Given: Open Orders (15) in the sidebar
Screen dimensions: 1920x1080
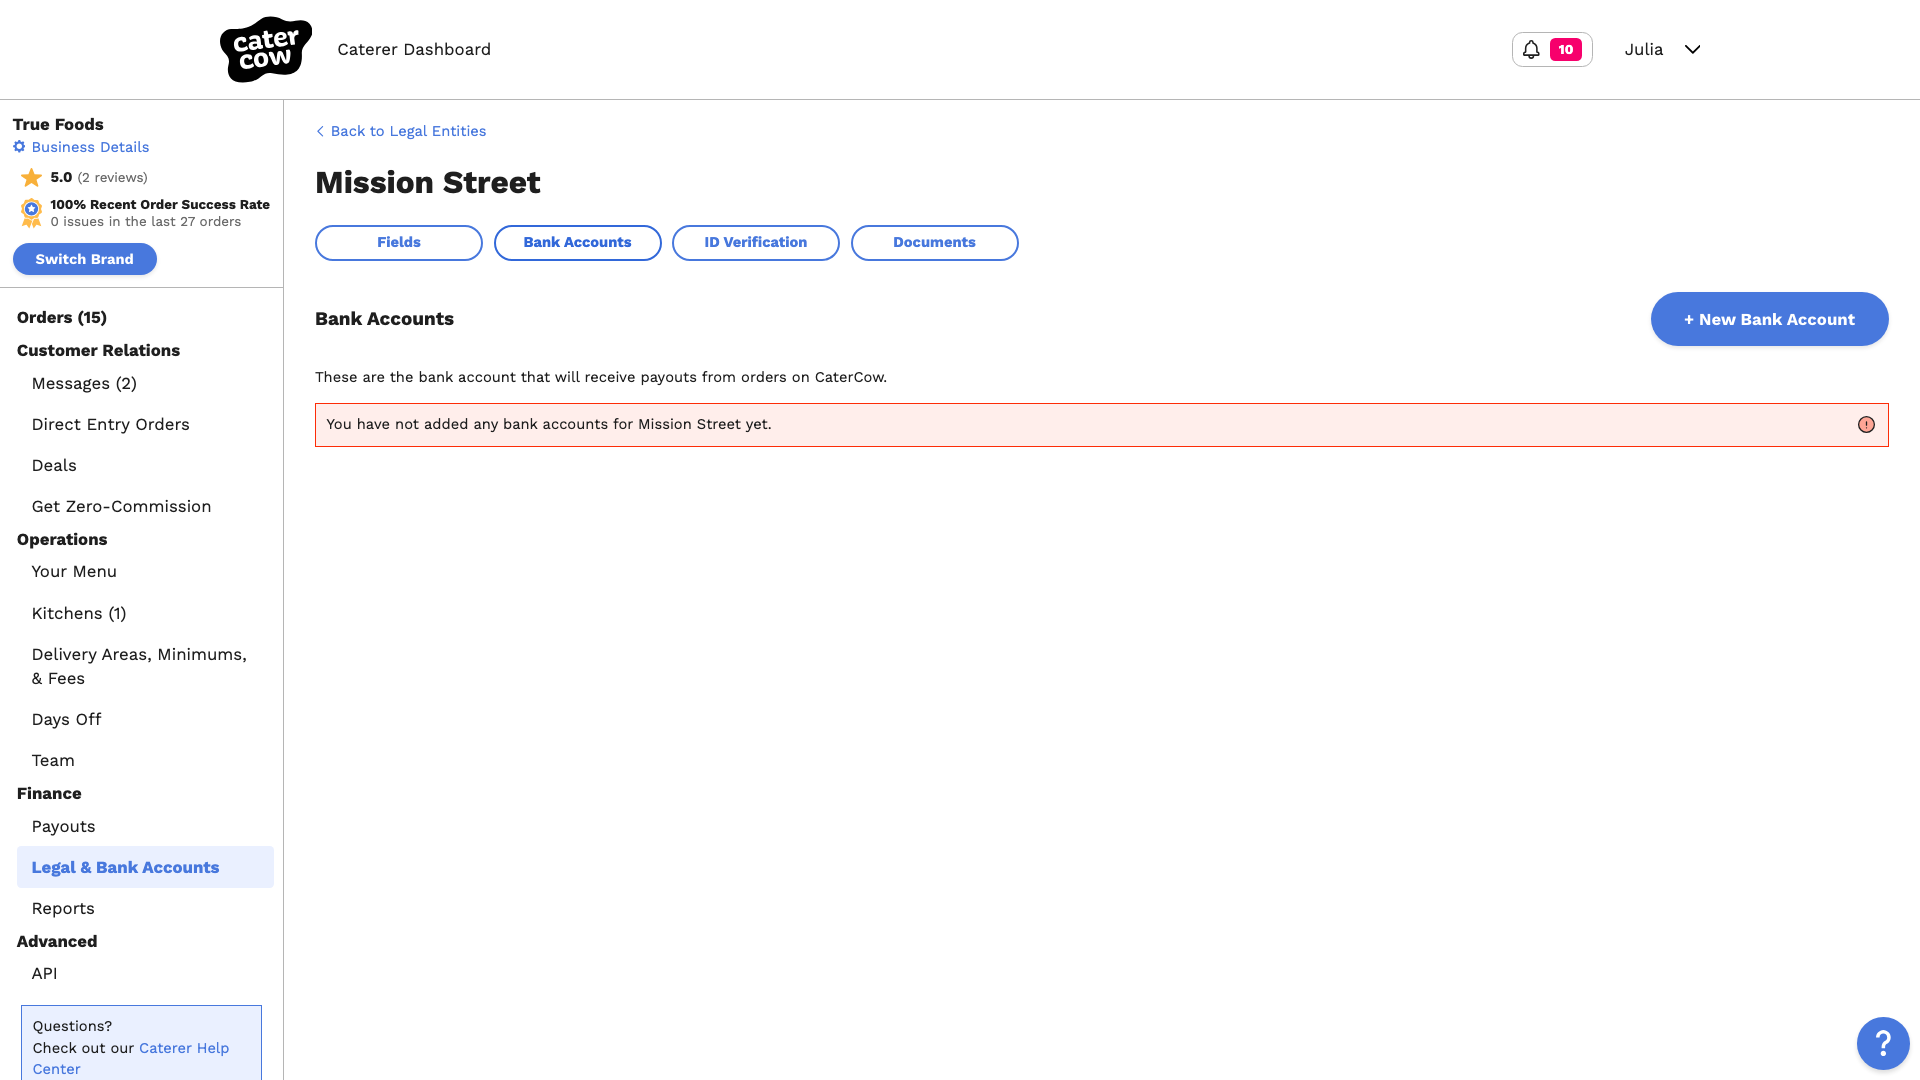Looking at the screenshot, I should click(x=62, y=317).
